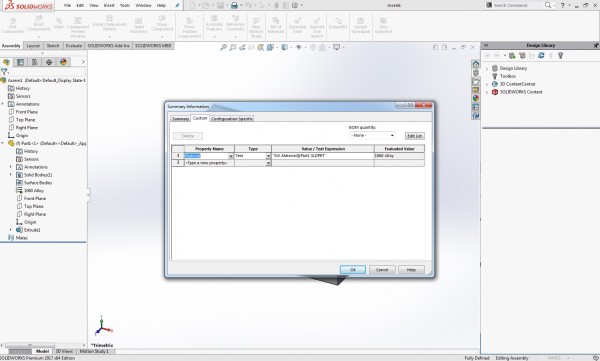
Task: Click the Zoom to Fit icon
Action: 223,47
